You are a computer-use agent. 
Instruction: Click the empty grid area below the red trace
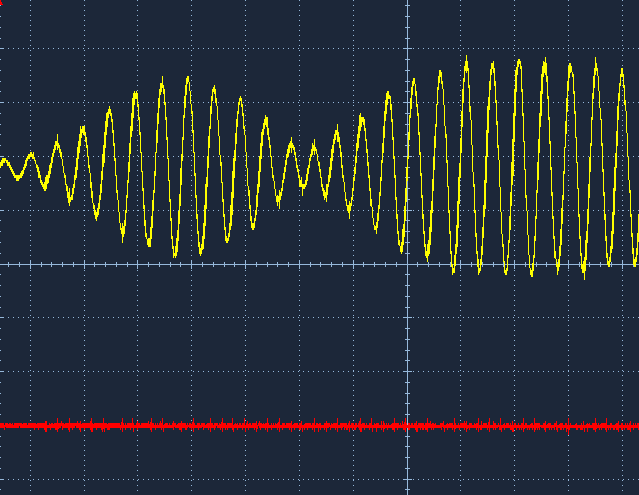pos(250,465)
